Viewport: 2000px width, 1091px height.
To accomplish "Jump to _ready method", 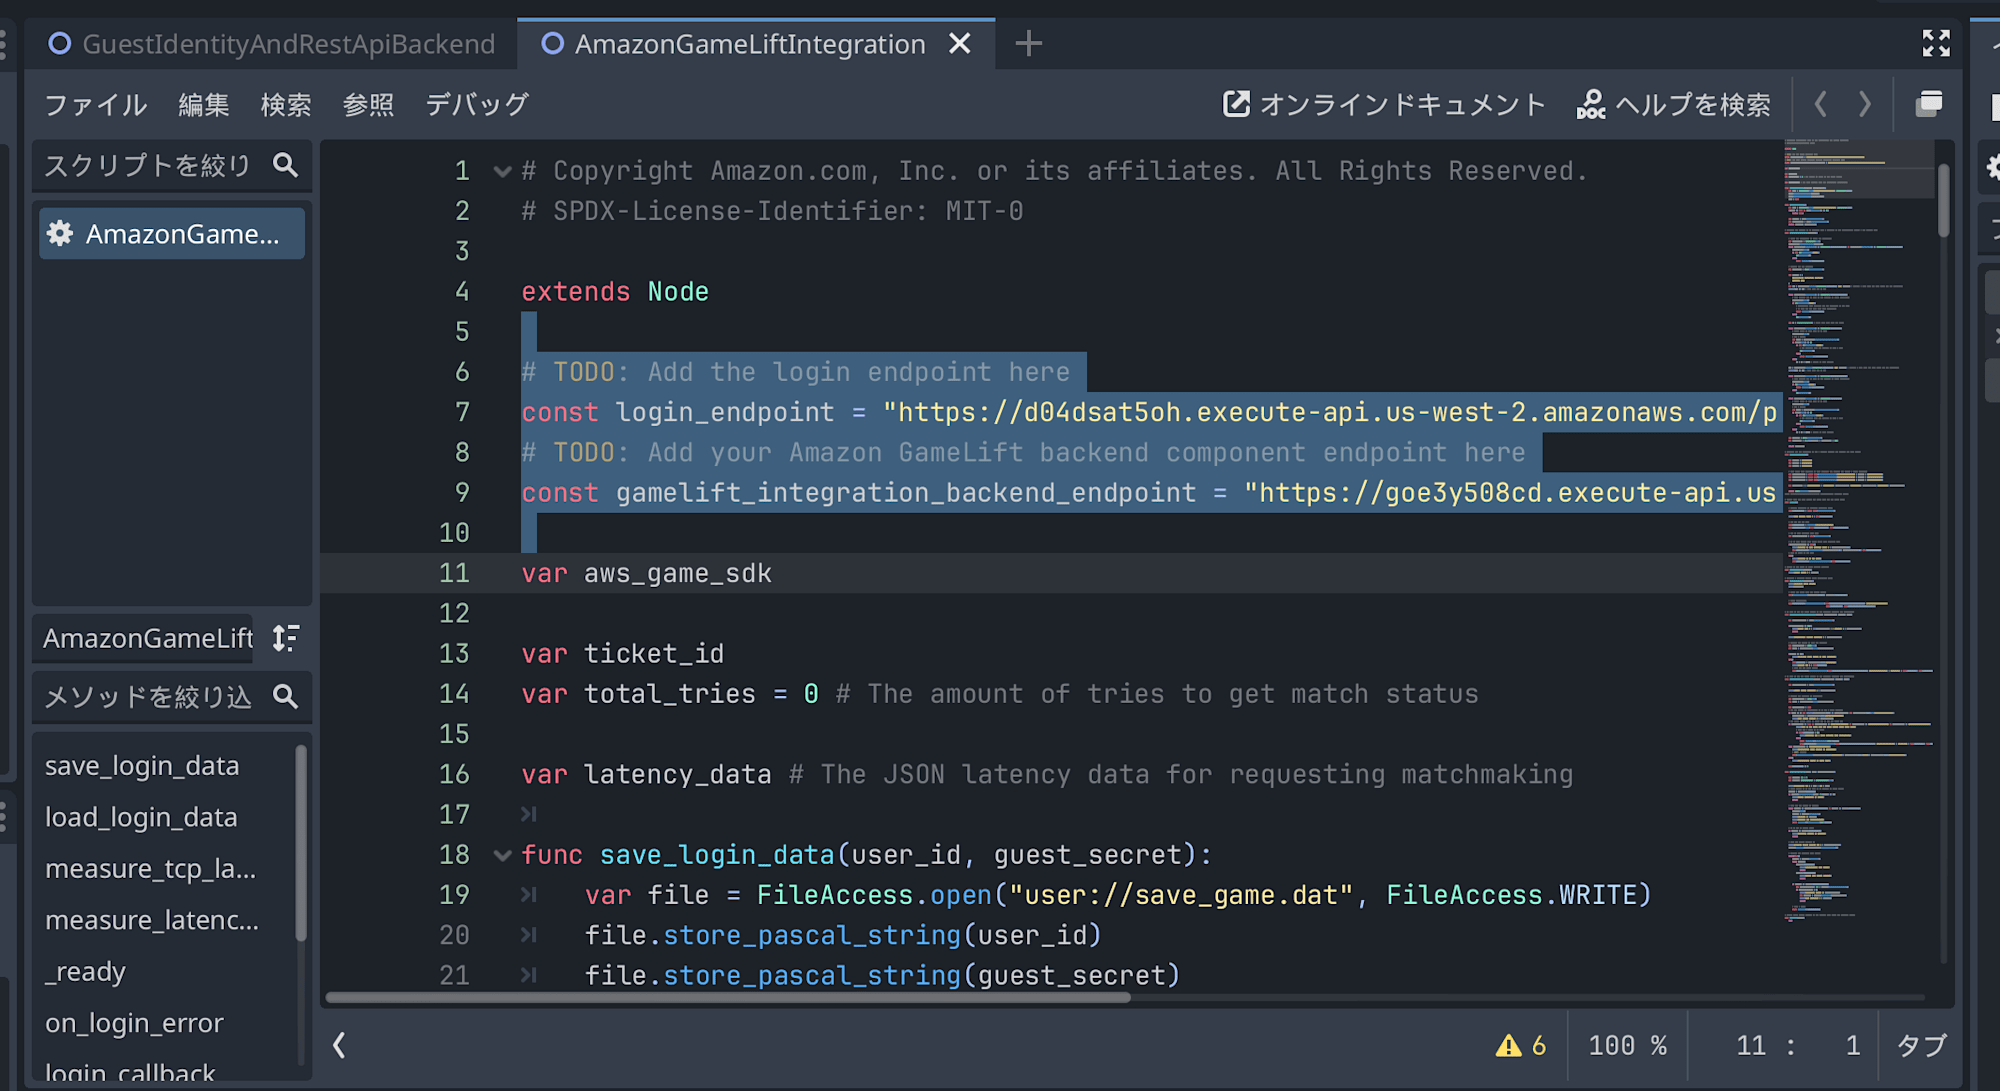I will coord(85,972).
